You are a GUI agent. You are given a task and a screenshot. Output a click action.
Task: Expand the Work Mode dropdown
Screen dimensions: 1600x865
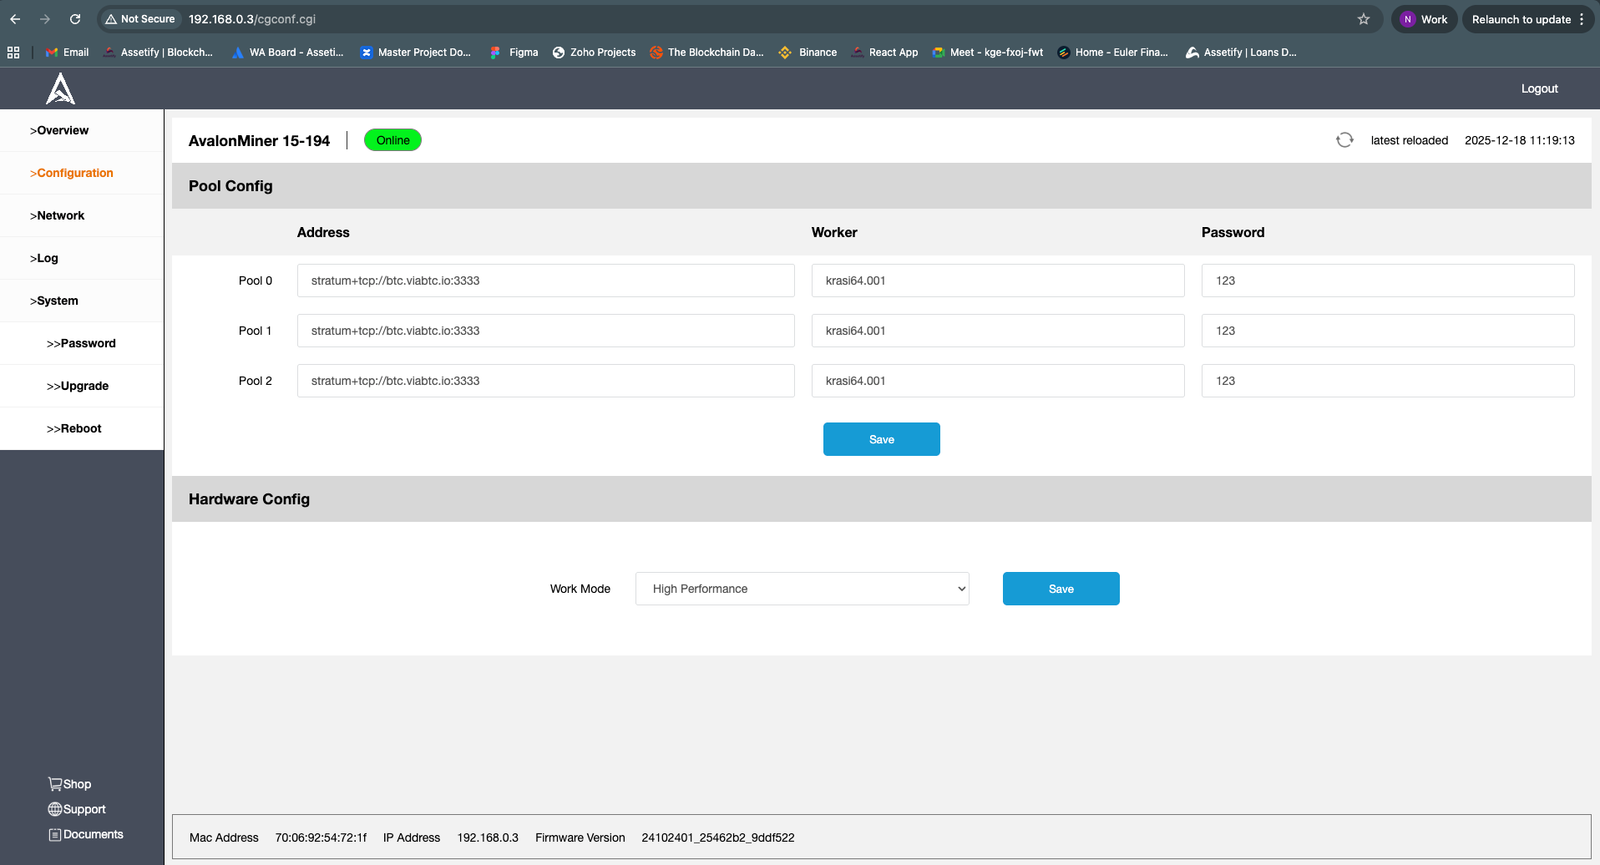pos(802,589)
